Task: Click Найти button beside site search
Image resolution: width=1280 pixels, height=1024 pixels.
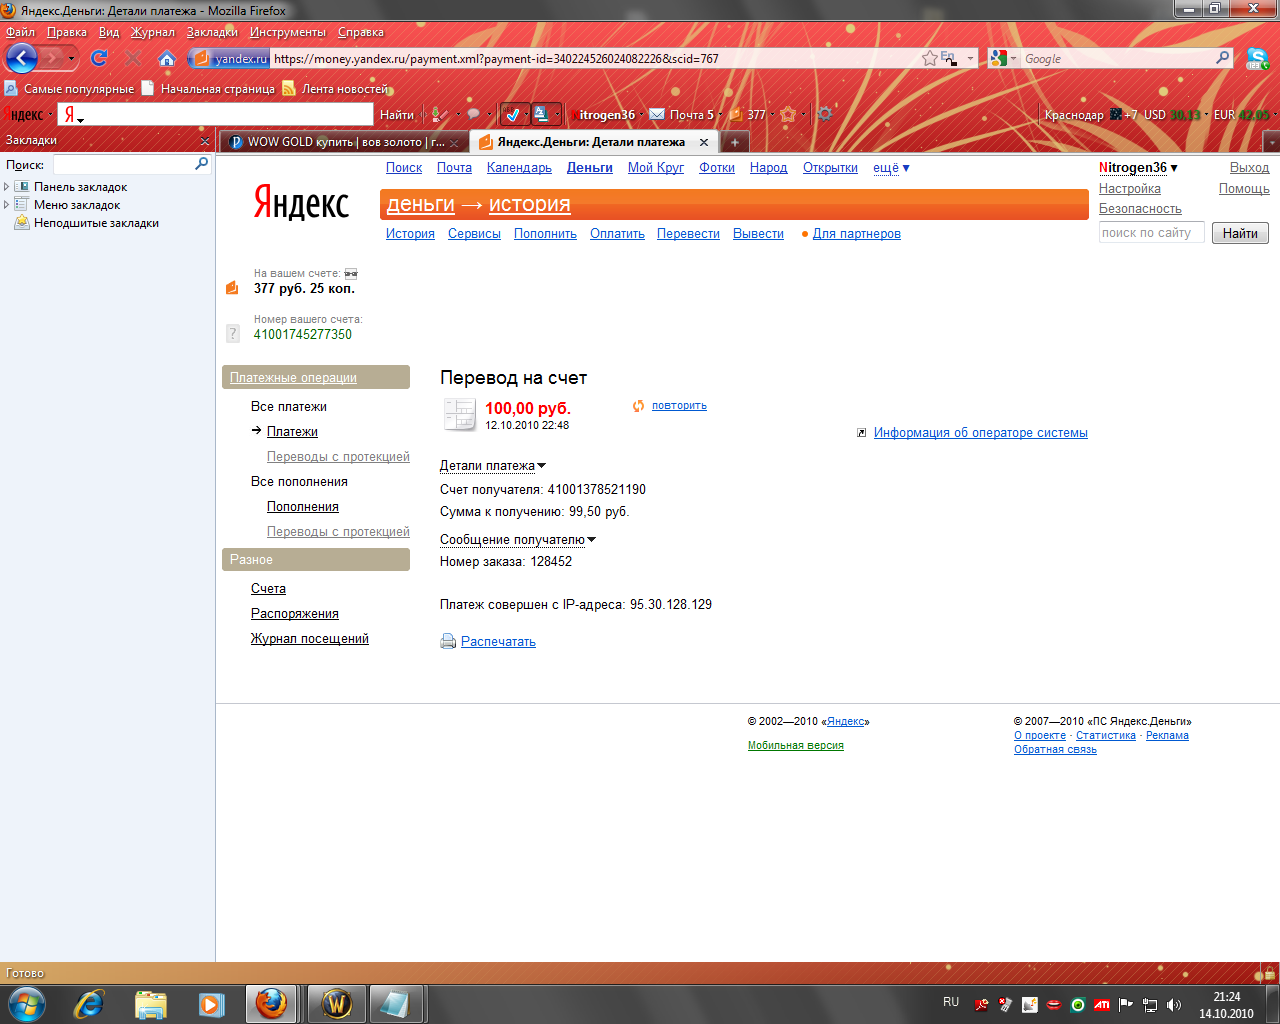Action: [1240, 233]
